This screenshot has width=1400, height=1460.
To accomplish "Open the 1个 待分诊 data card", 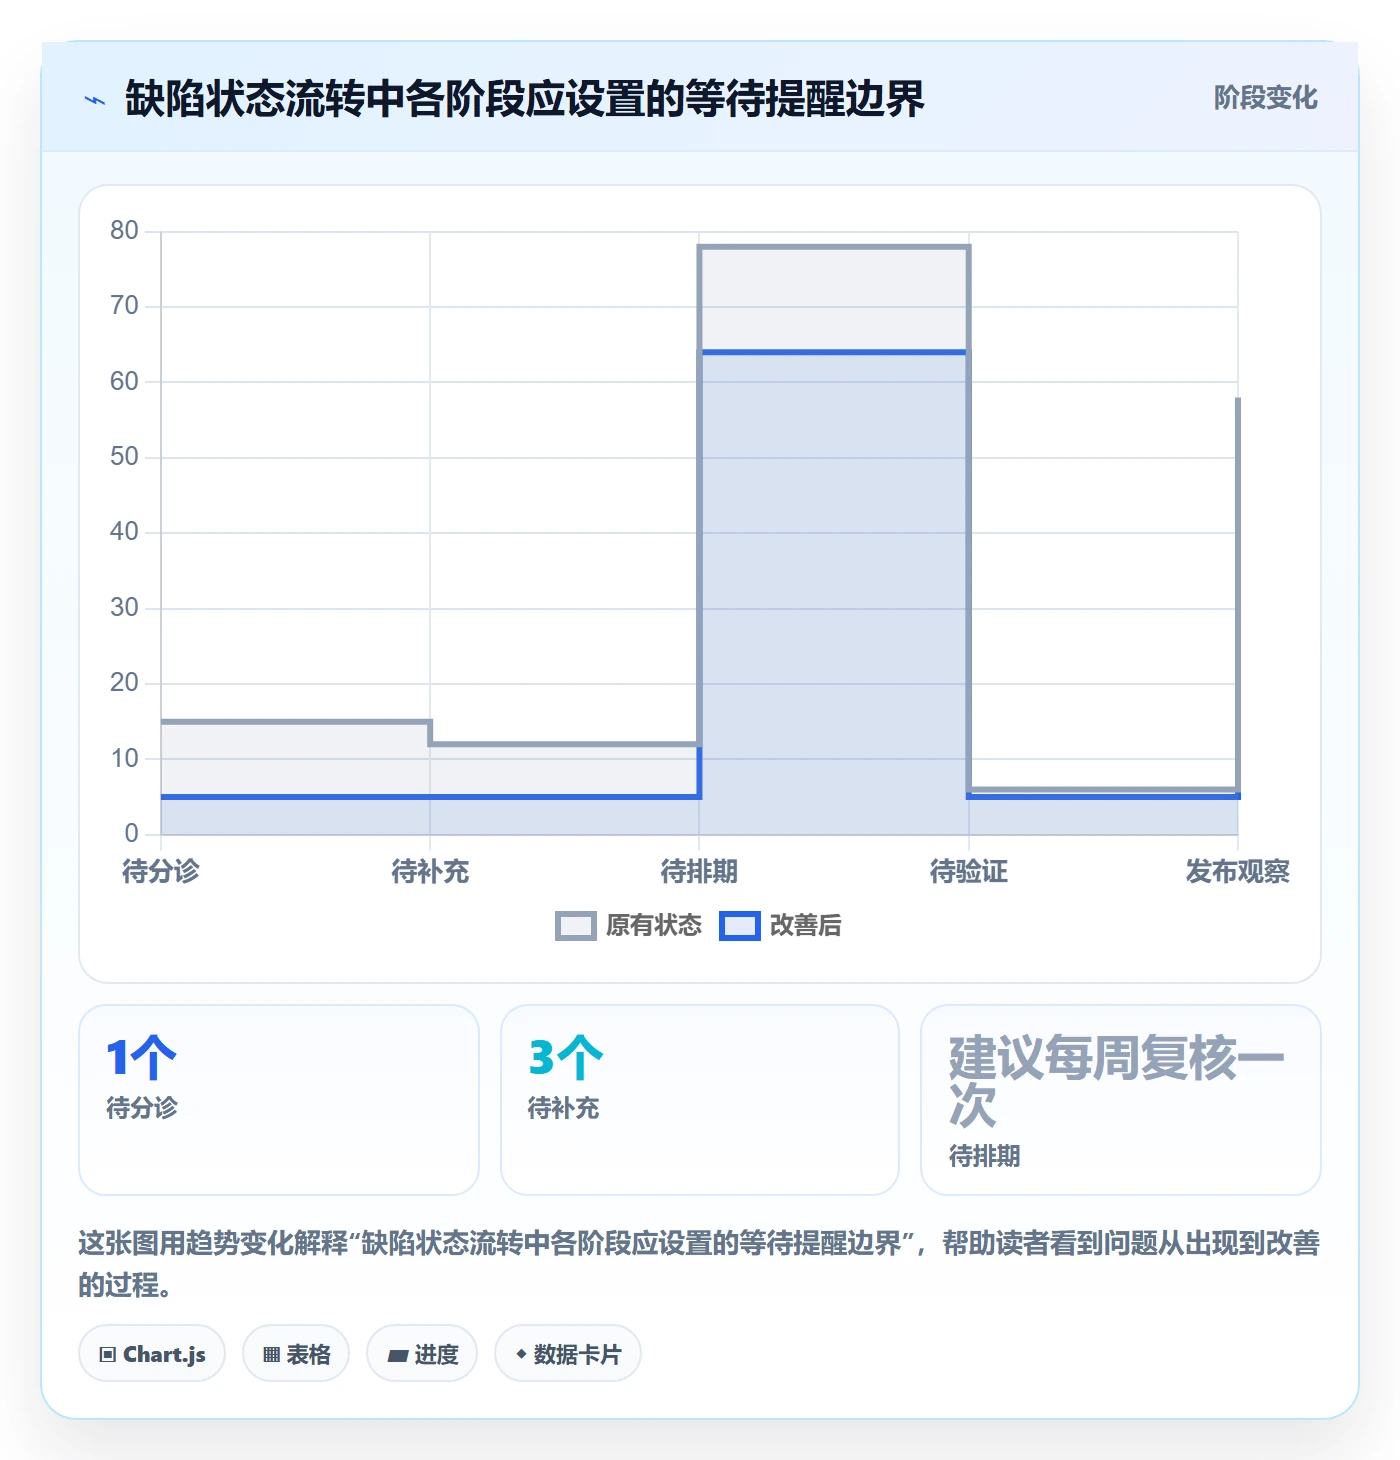I will (279, 1100).
